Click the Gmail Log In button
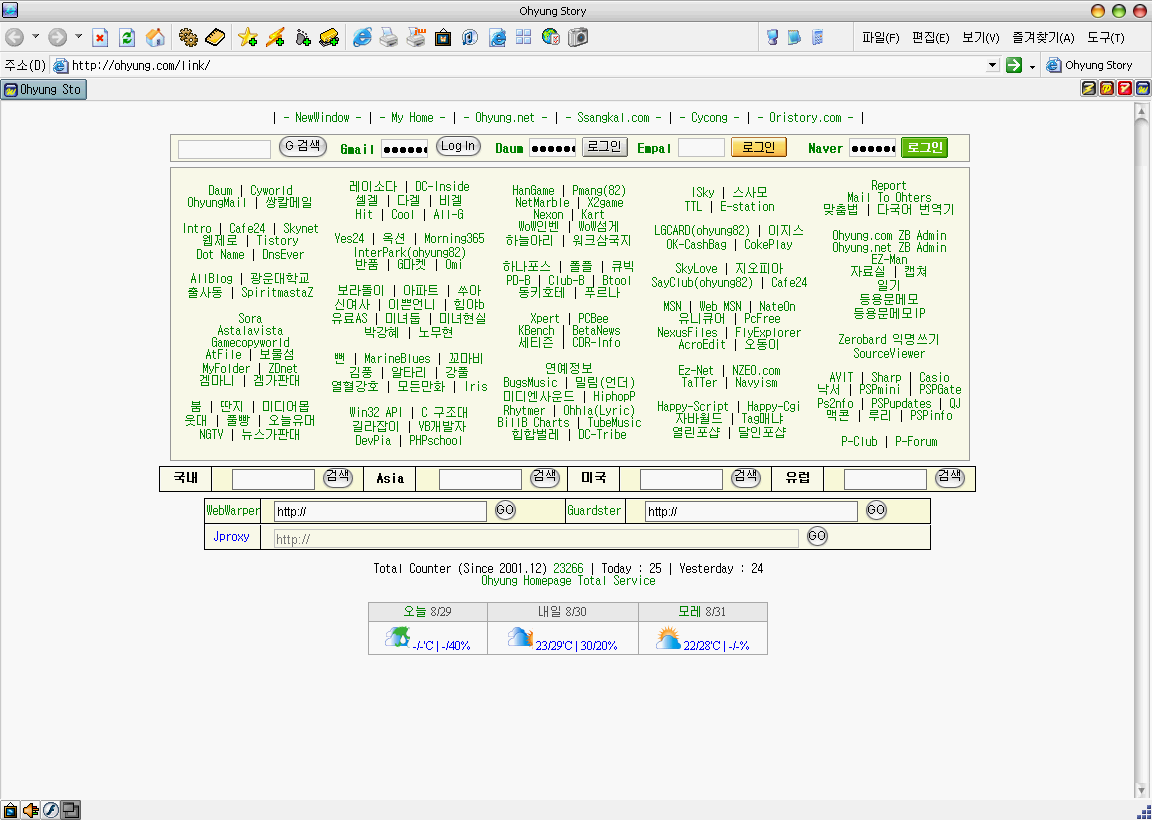Image resolution: width=1152 pixels, height=820 pixels. coord(458,146)
